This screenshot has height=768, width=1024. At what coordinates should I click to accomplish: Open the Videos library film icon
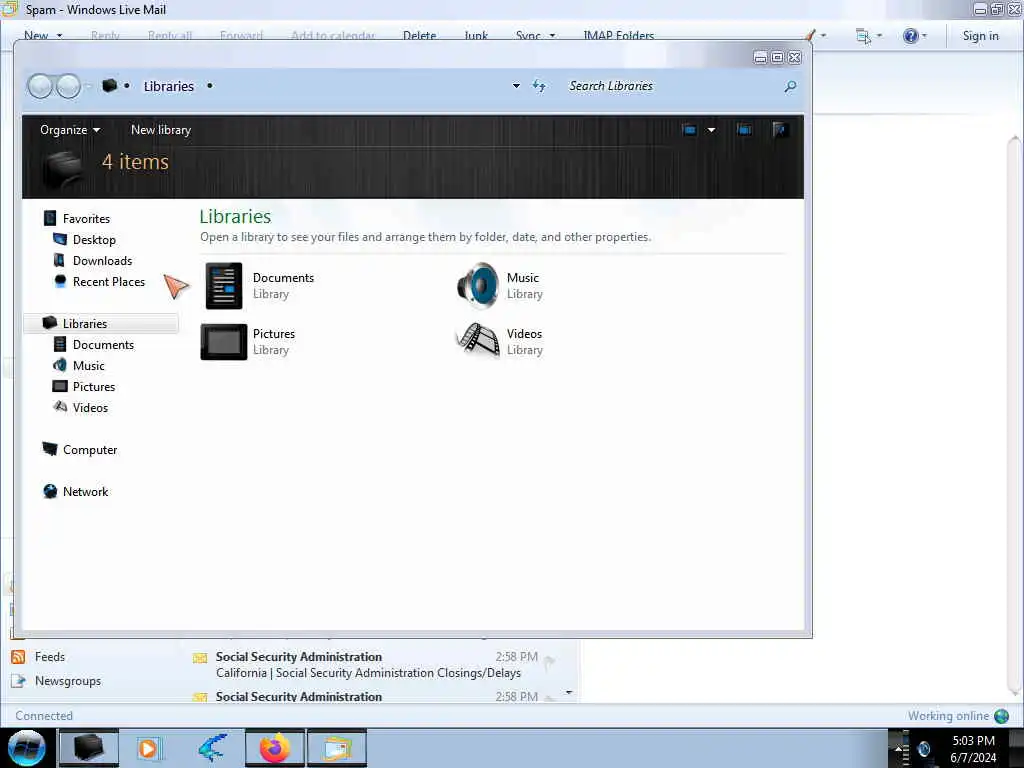(x=478, y=340)
